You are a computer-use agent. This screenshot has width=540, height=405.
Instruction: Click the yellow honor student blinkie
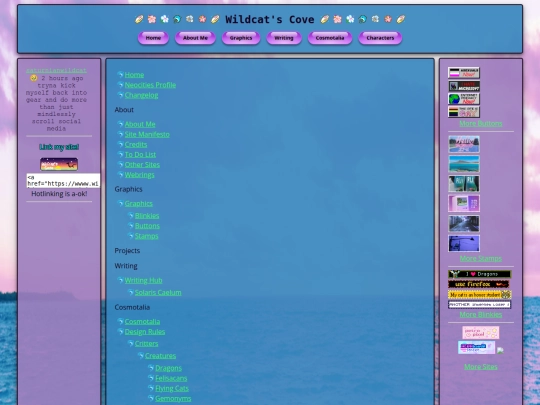[479, 294]
